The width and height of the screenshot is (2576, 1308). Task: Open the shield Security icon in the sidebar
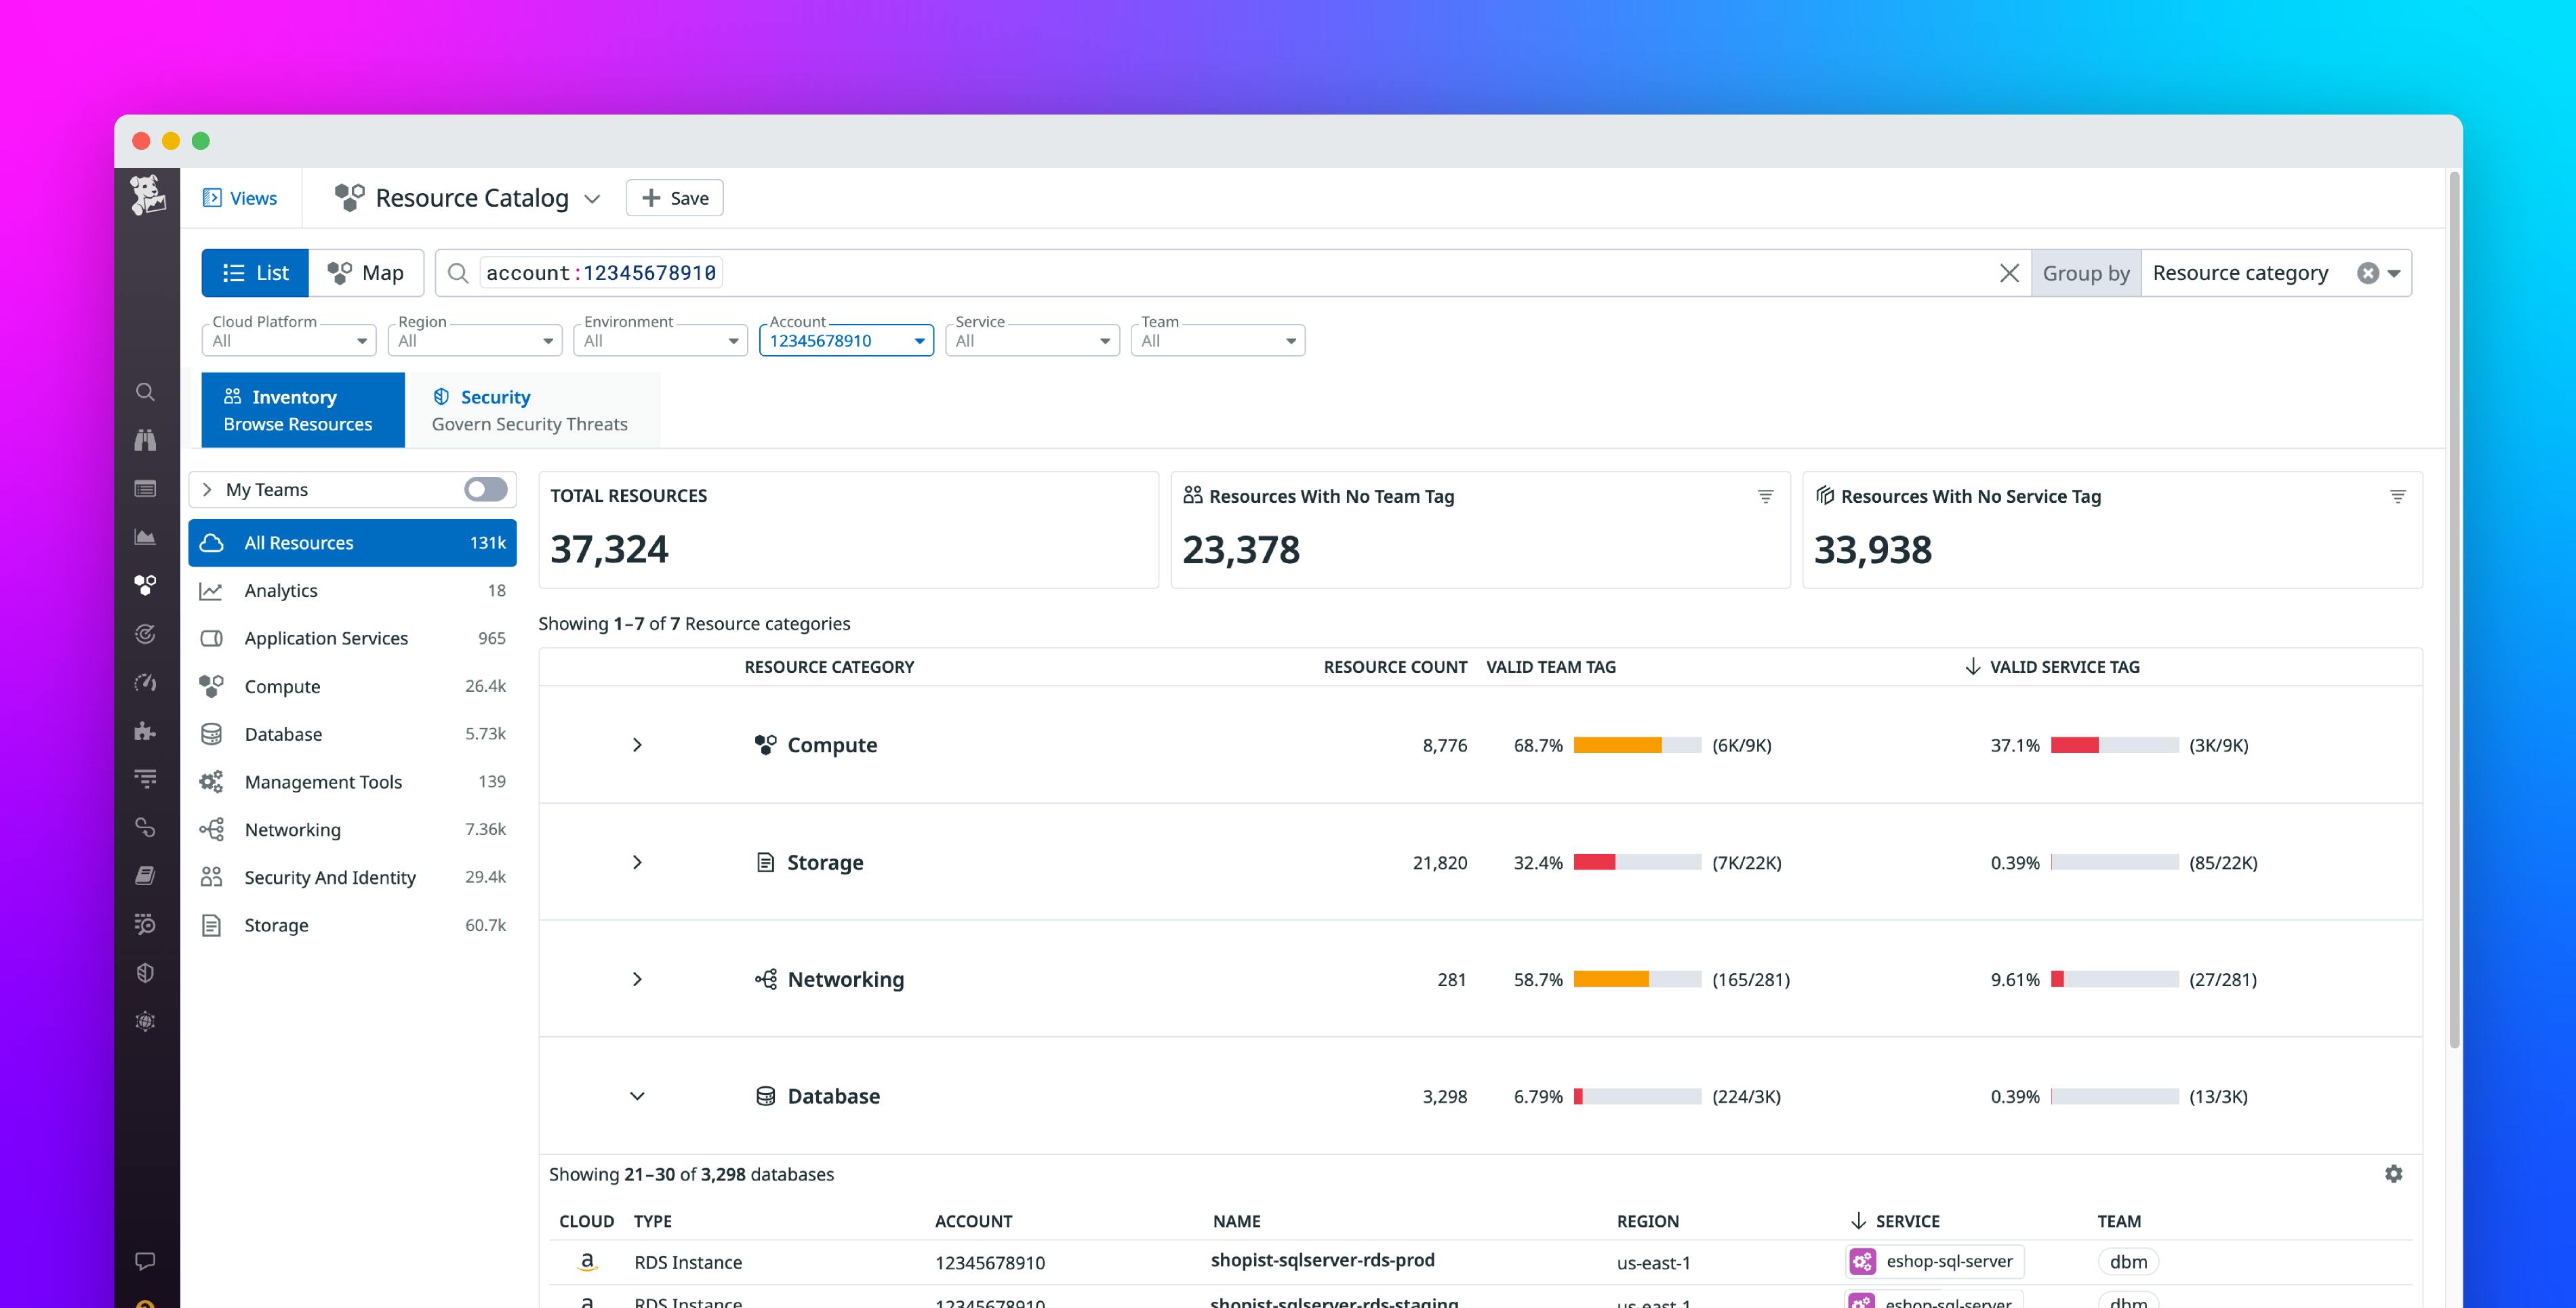[146, 972]
